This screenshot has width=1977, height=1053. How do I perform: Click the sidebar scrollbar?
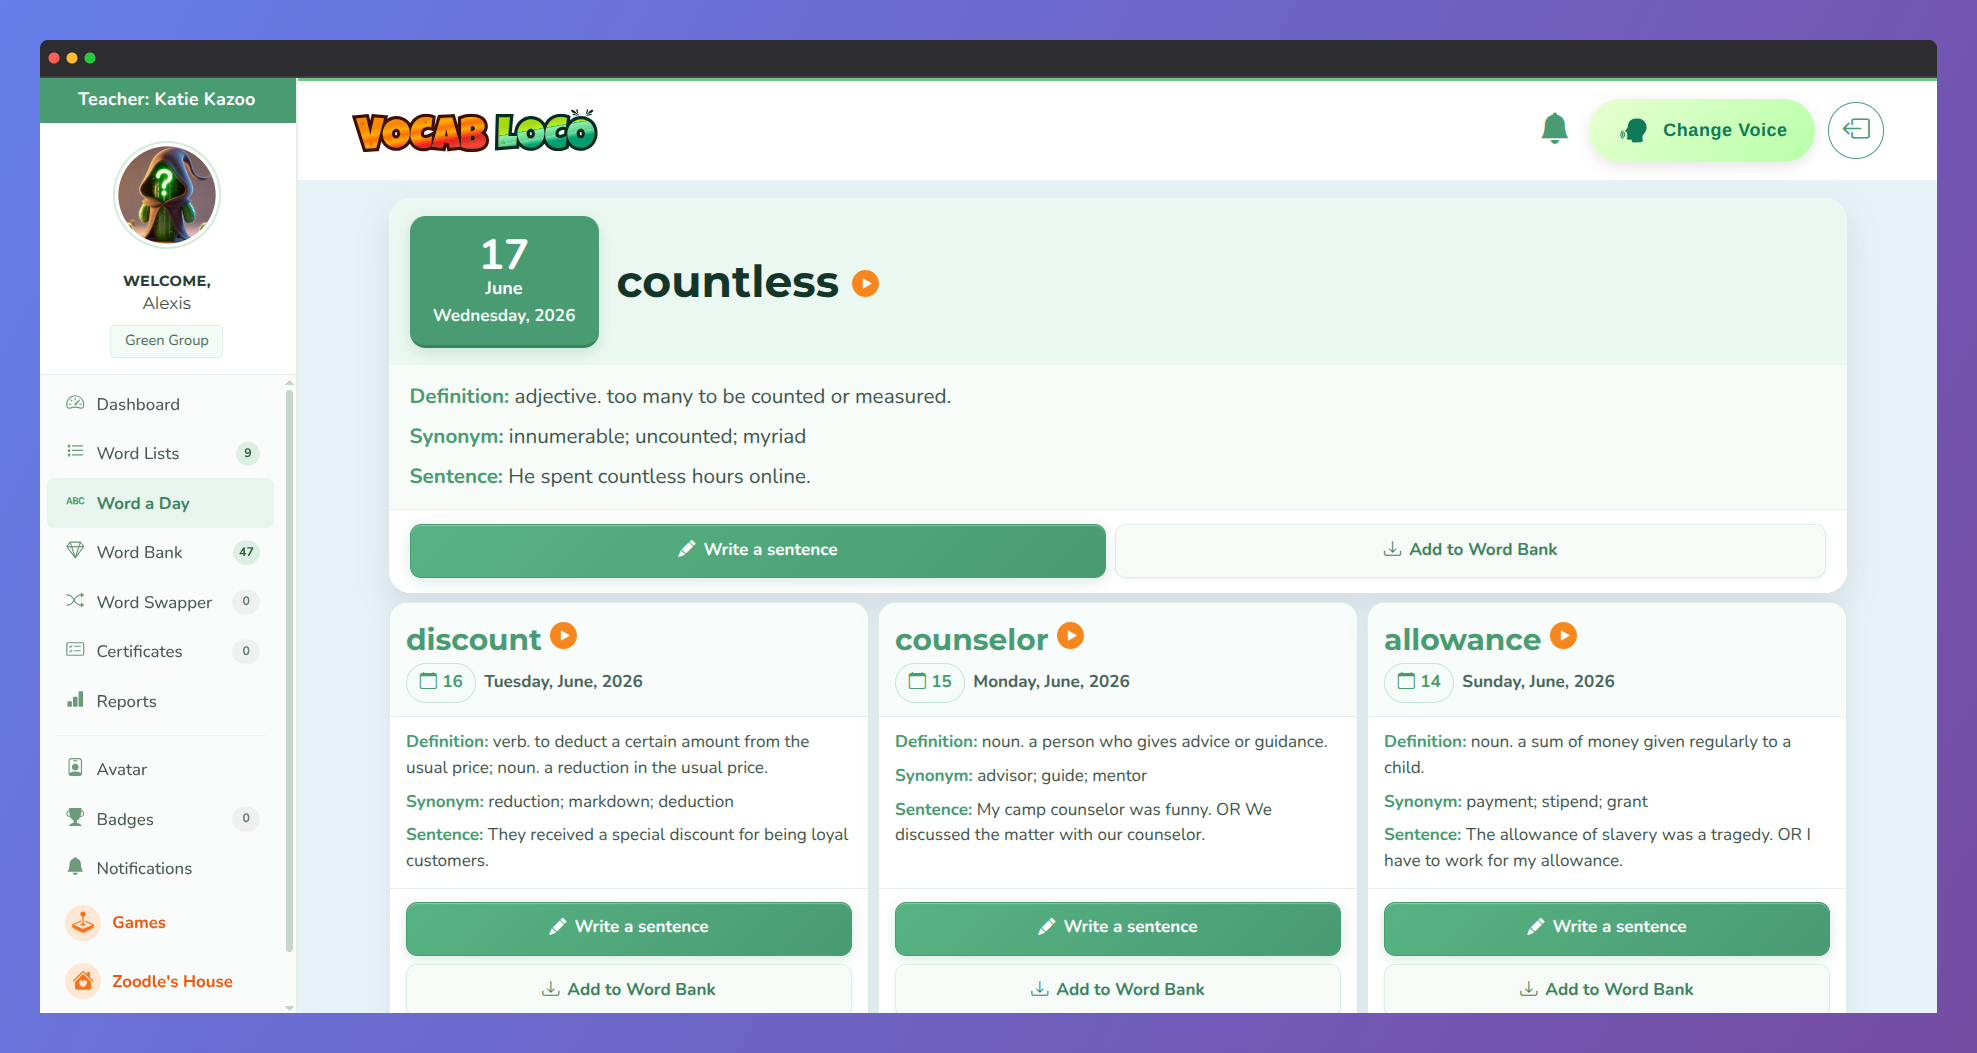click(289, 670)
